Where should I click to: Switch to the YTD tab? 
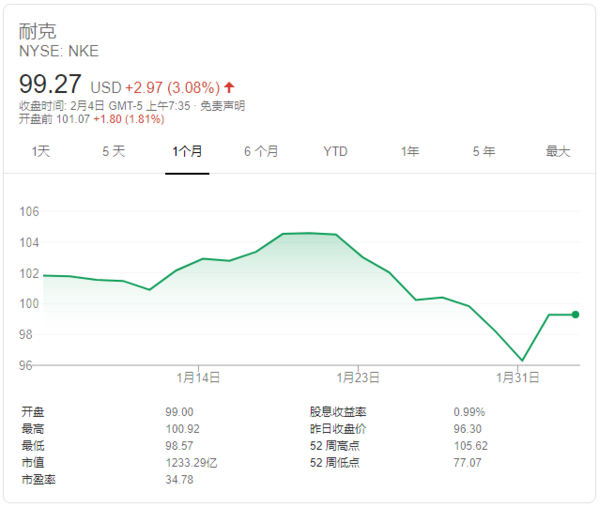335,151
